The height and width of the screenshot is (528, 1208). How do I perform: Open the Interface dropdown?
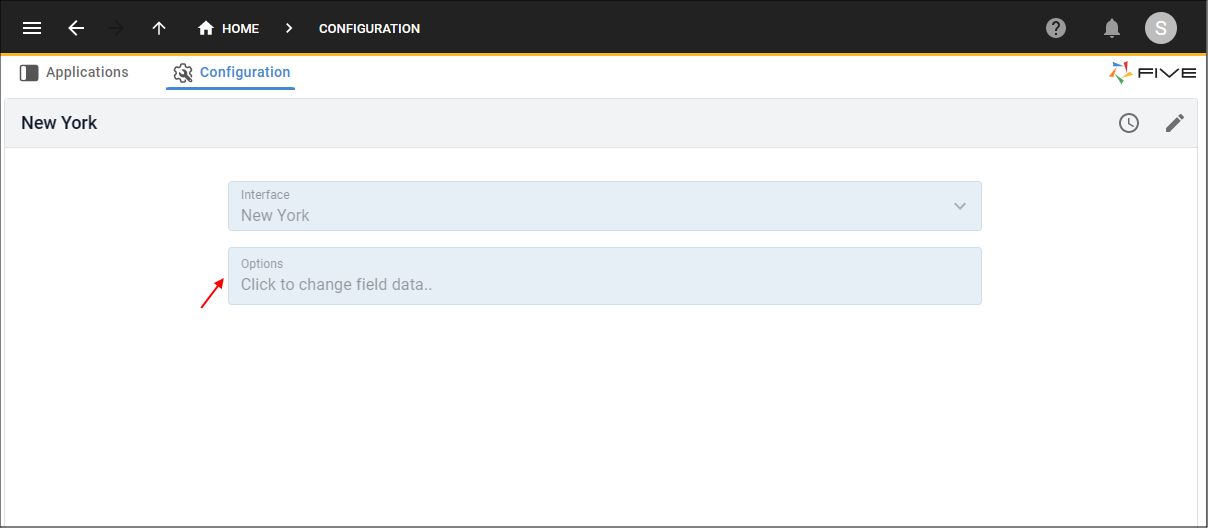pyautogui.click(x=605, y=206)
